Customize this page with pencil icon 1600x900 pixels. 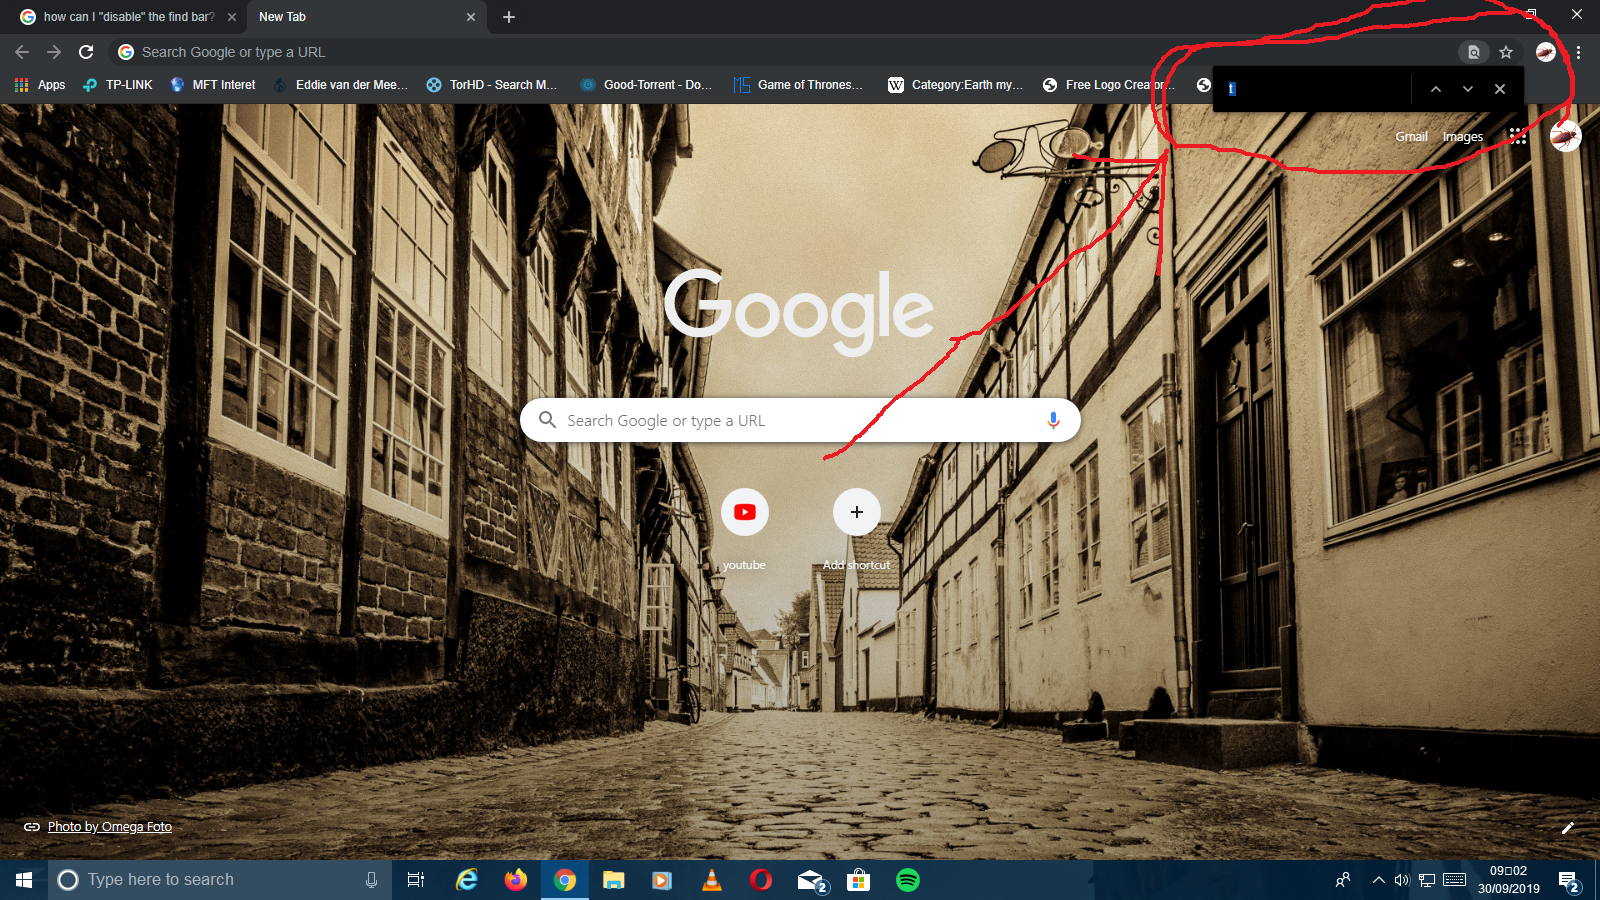(1568, 828)
